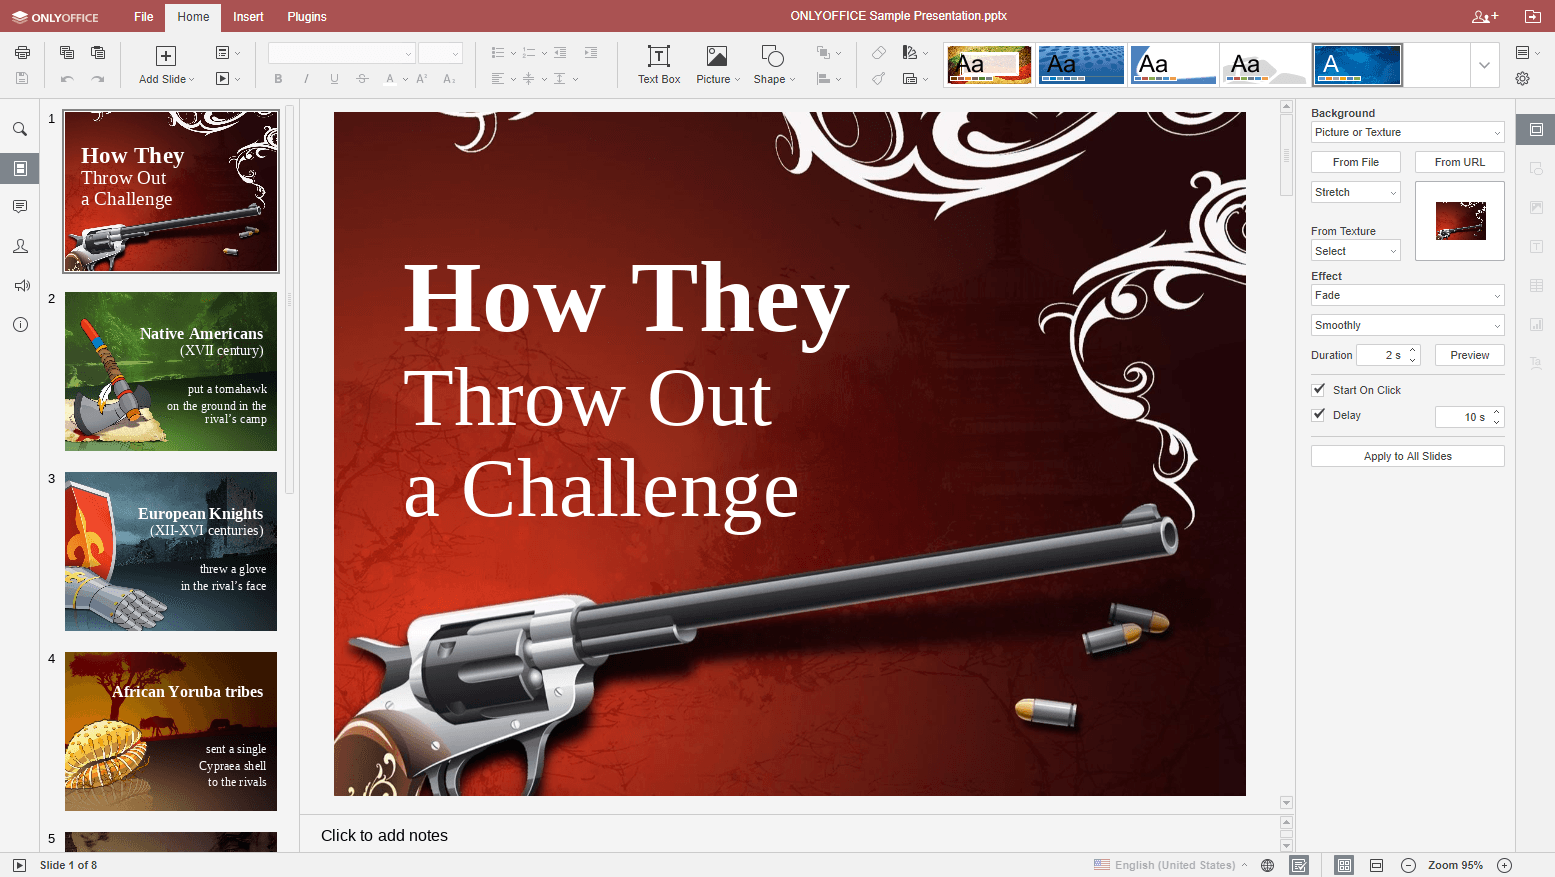The height and width of the screenshot is (877, 1555).
Task: Toggle italic formatting
Action: [306, 78]
